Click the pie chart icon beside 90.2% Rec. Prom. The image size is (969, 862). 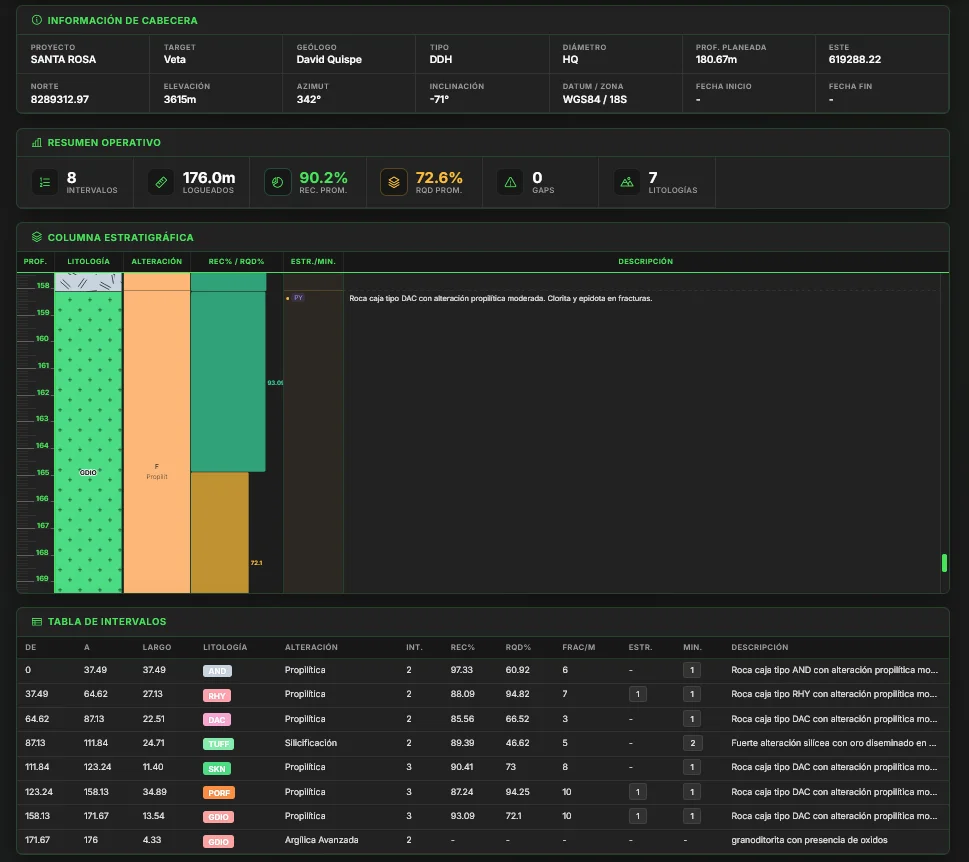[277, 182]
